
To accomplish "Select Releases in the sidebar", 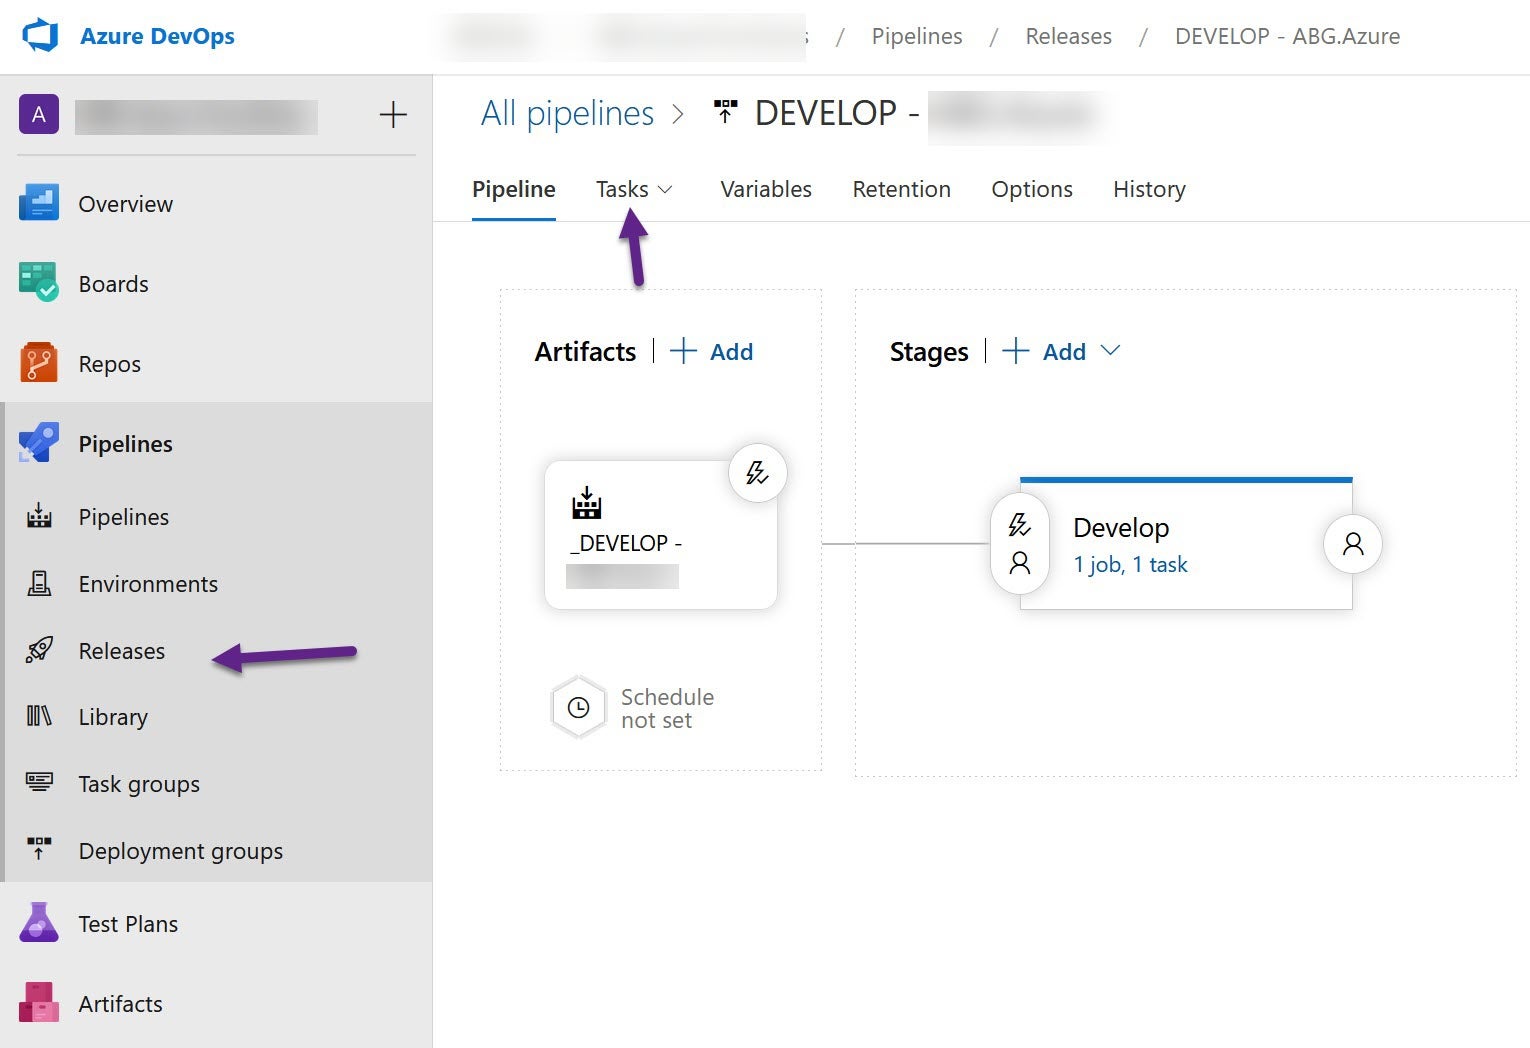I will (x=121, y=651).
